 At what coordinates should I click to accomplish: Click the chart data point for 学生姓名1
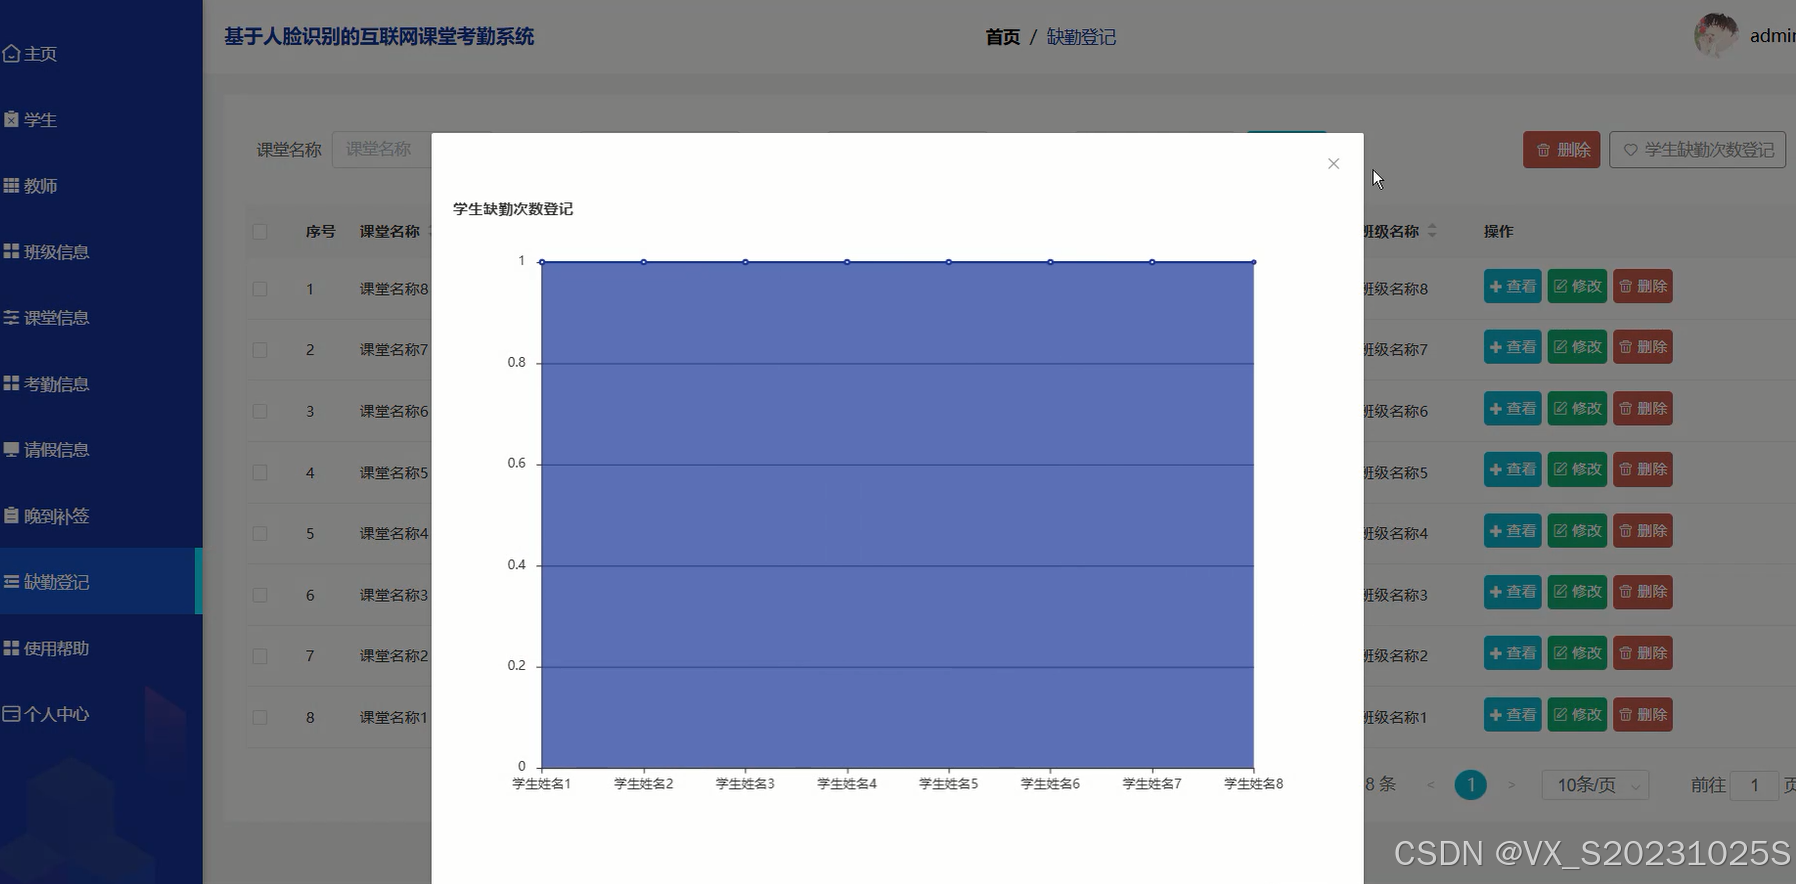[x=542, y=262]
